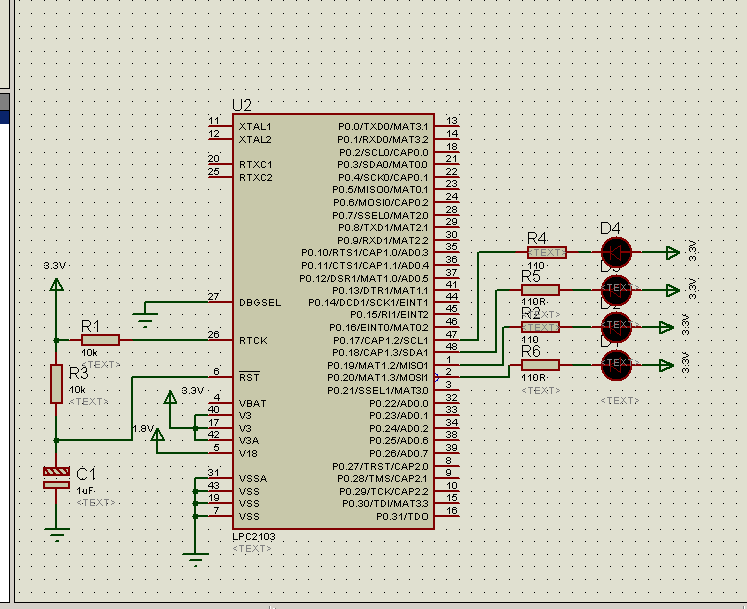Click the P0.31/TDO pin label
The image size is (747, 609).
[402, 517]
